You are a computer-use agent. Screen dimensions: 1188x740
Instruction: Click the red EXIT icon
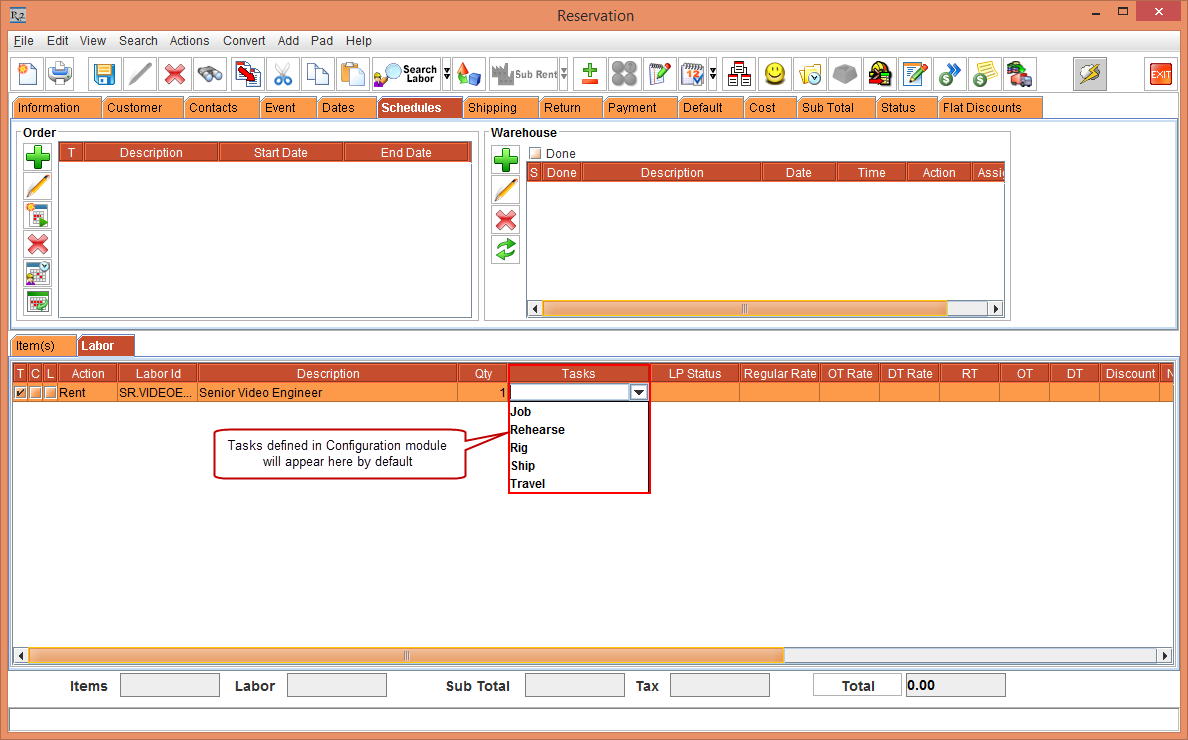[x=1160, y=74]
